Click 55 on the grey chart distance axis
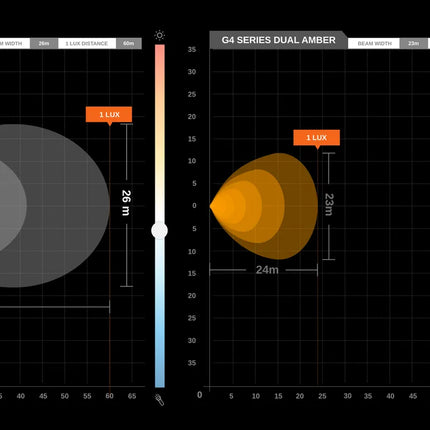Screen dimensions: 430x430 coord(87,396)
